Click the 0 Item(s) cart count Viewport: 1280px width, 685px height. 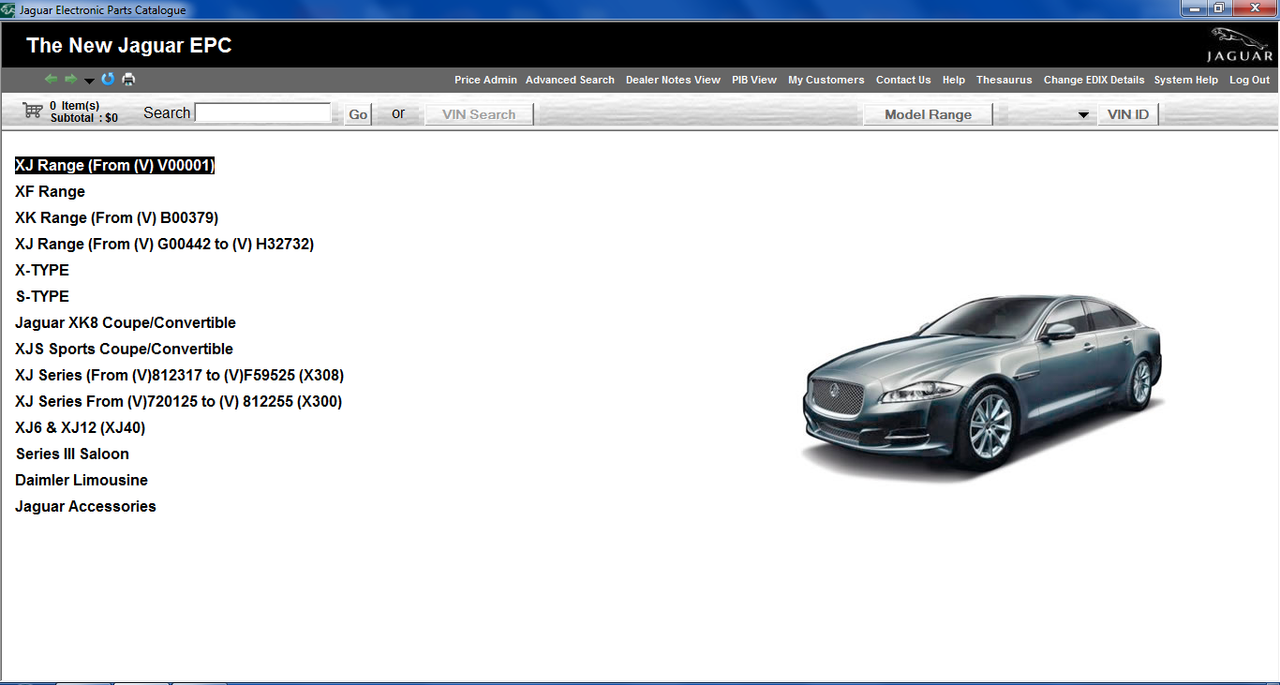point(75,105)
